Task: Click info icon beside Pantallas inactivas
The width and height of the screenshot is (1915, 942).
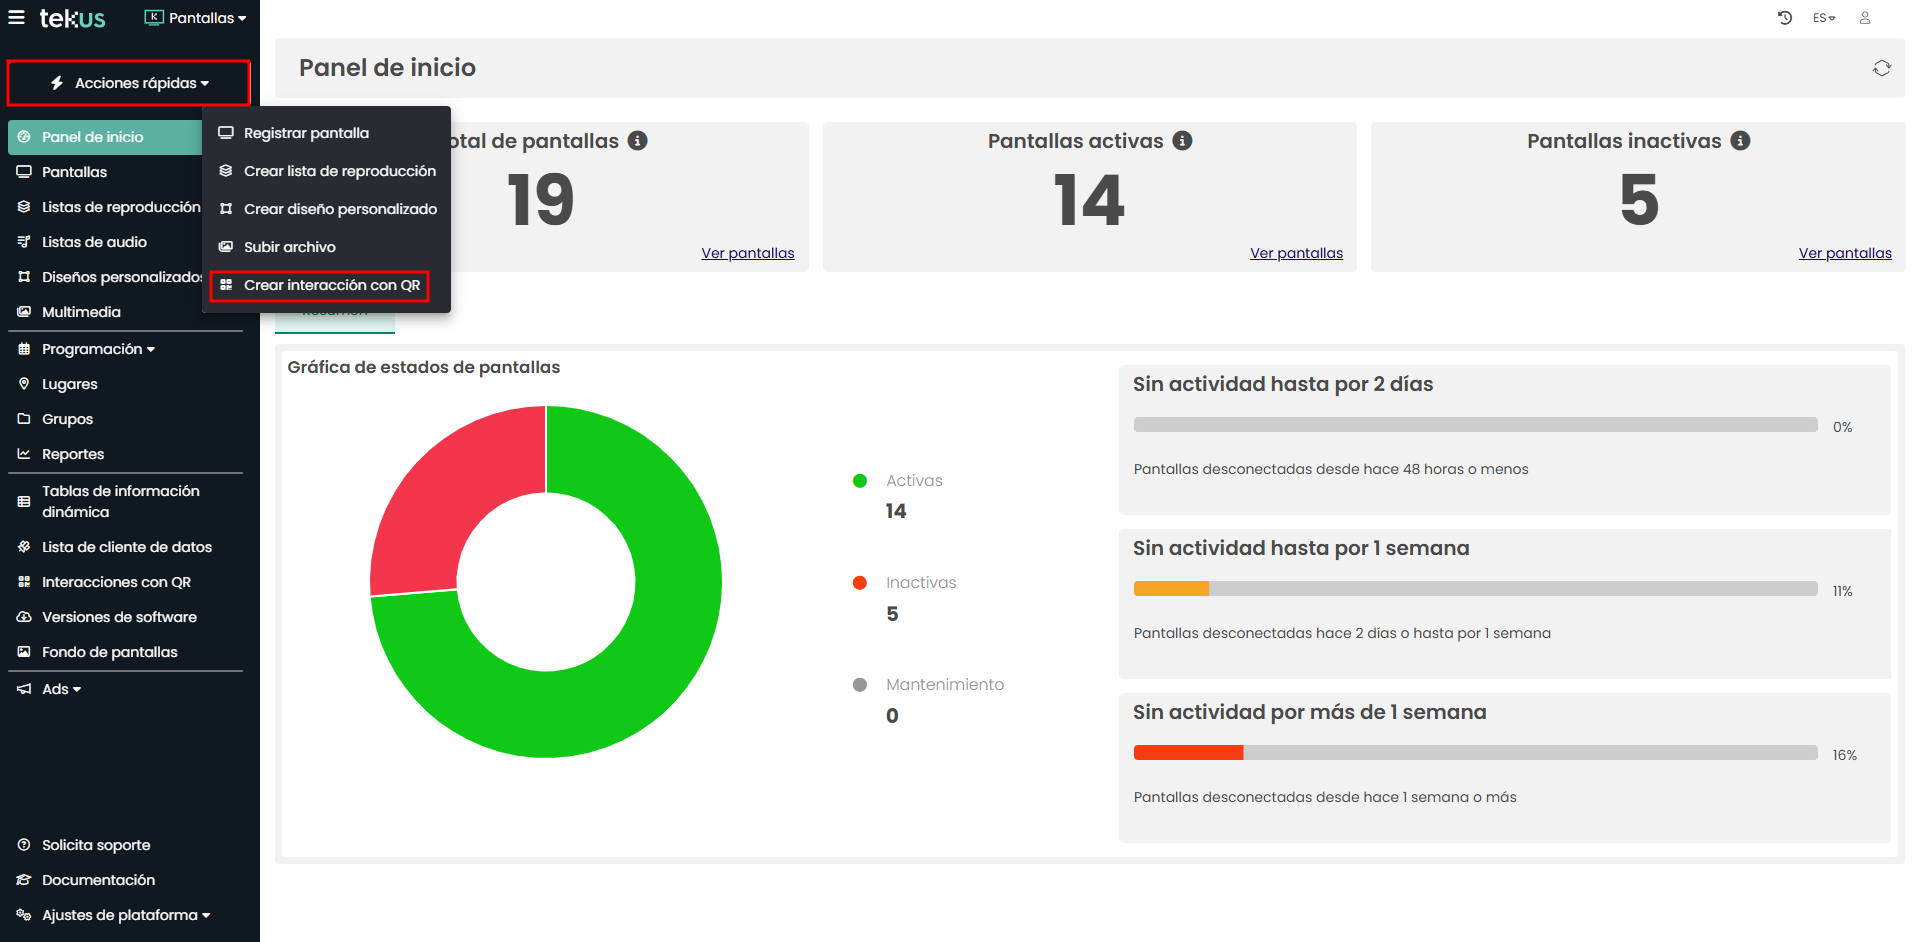Action: click(x=1740, y=141)
